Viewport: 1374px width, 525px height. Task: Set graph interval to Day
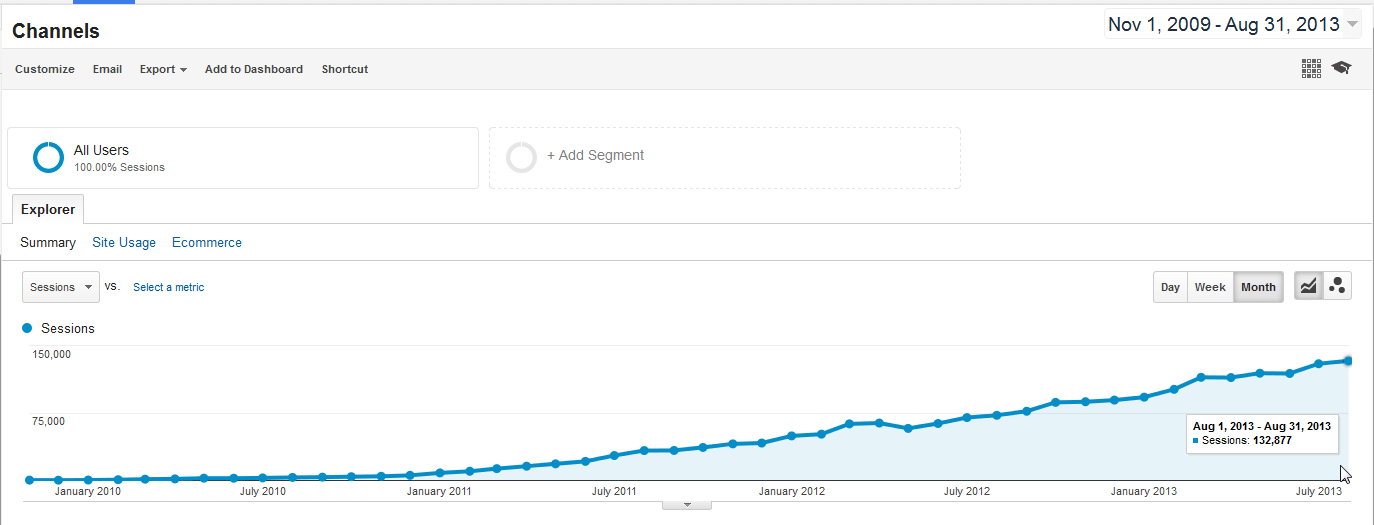point(1170,287)
